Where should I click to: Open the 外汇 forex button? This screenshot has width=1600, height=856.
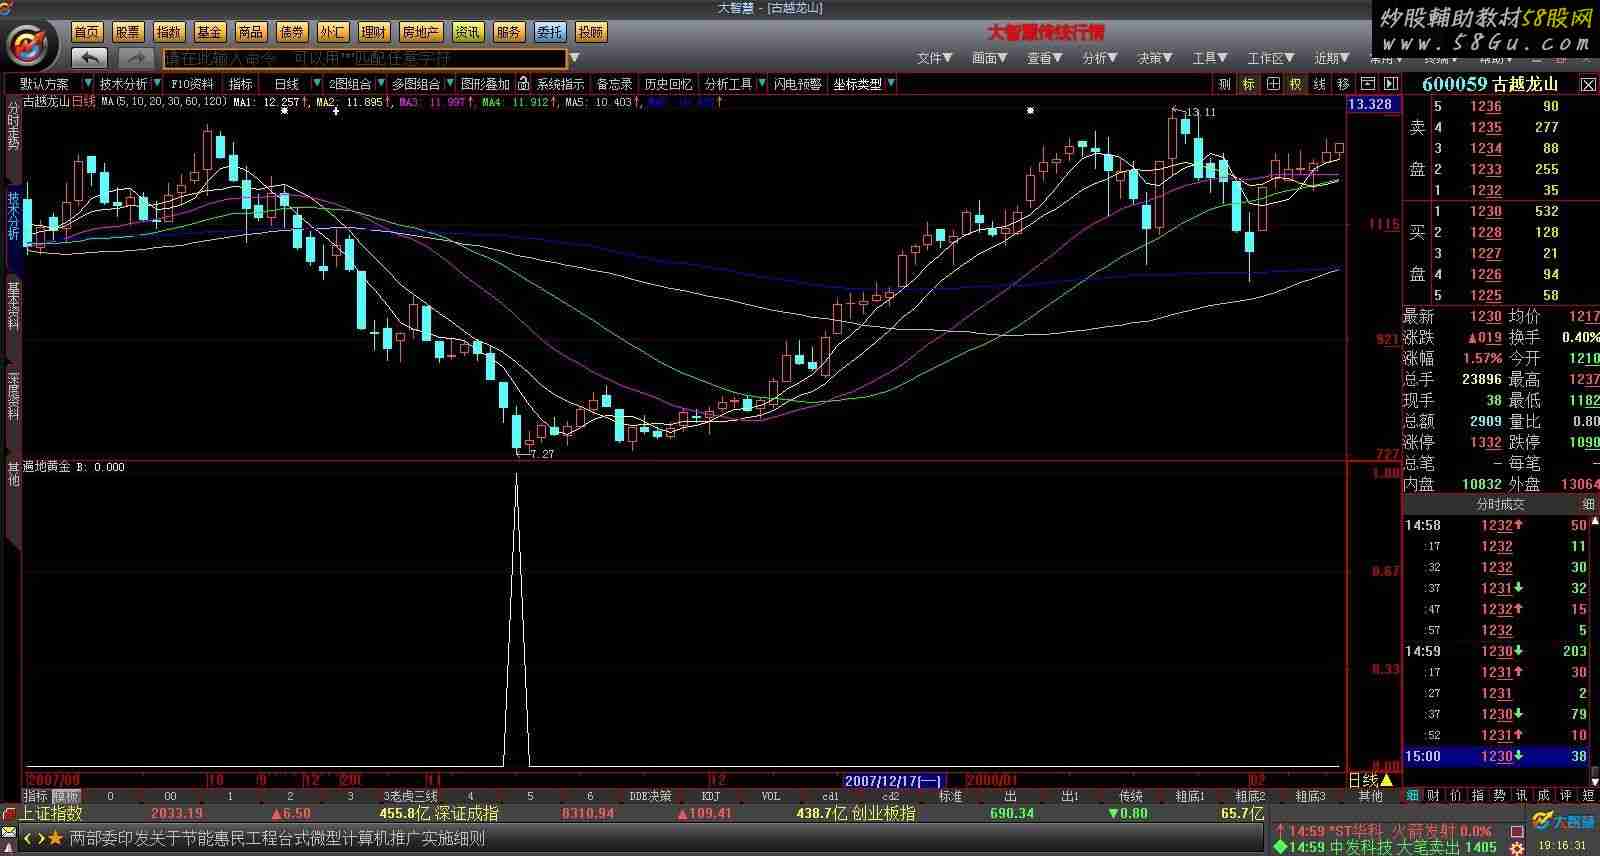332,32
